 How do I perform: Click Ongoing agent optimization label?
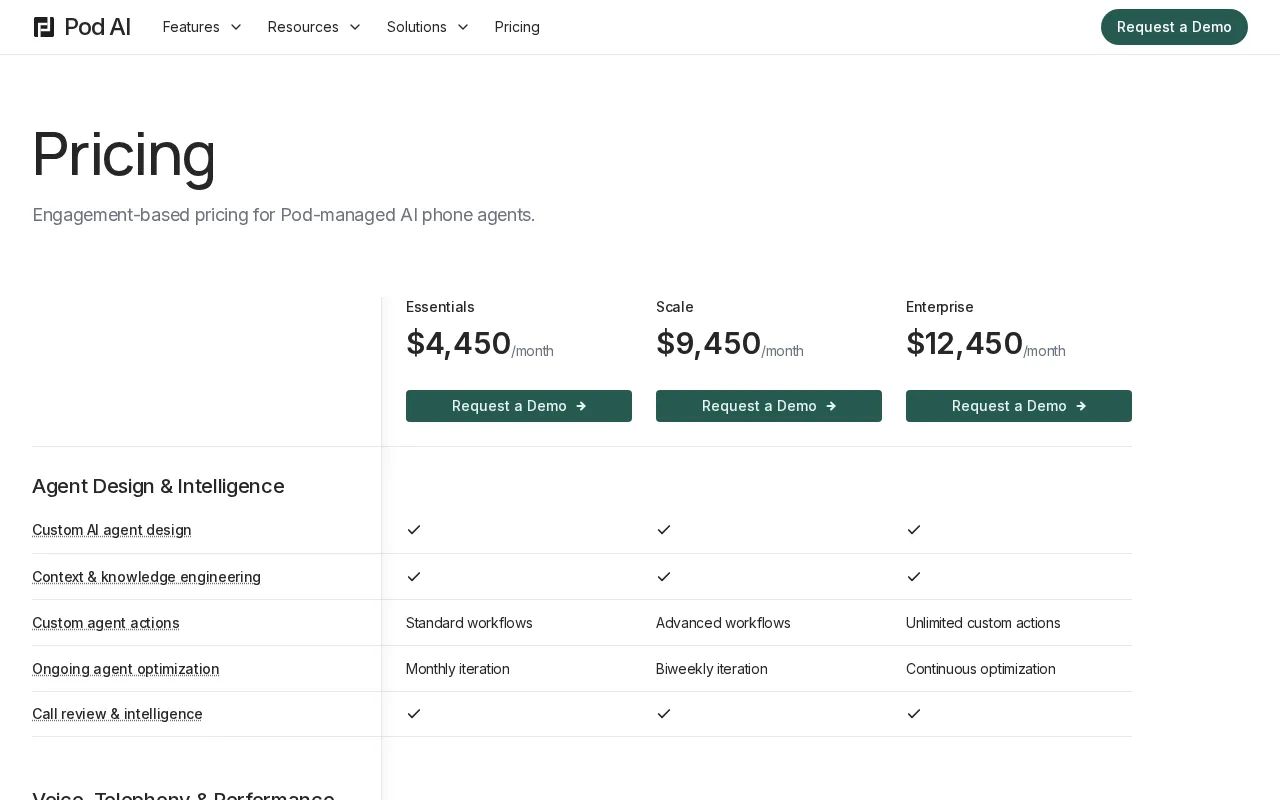pos(126,669)
